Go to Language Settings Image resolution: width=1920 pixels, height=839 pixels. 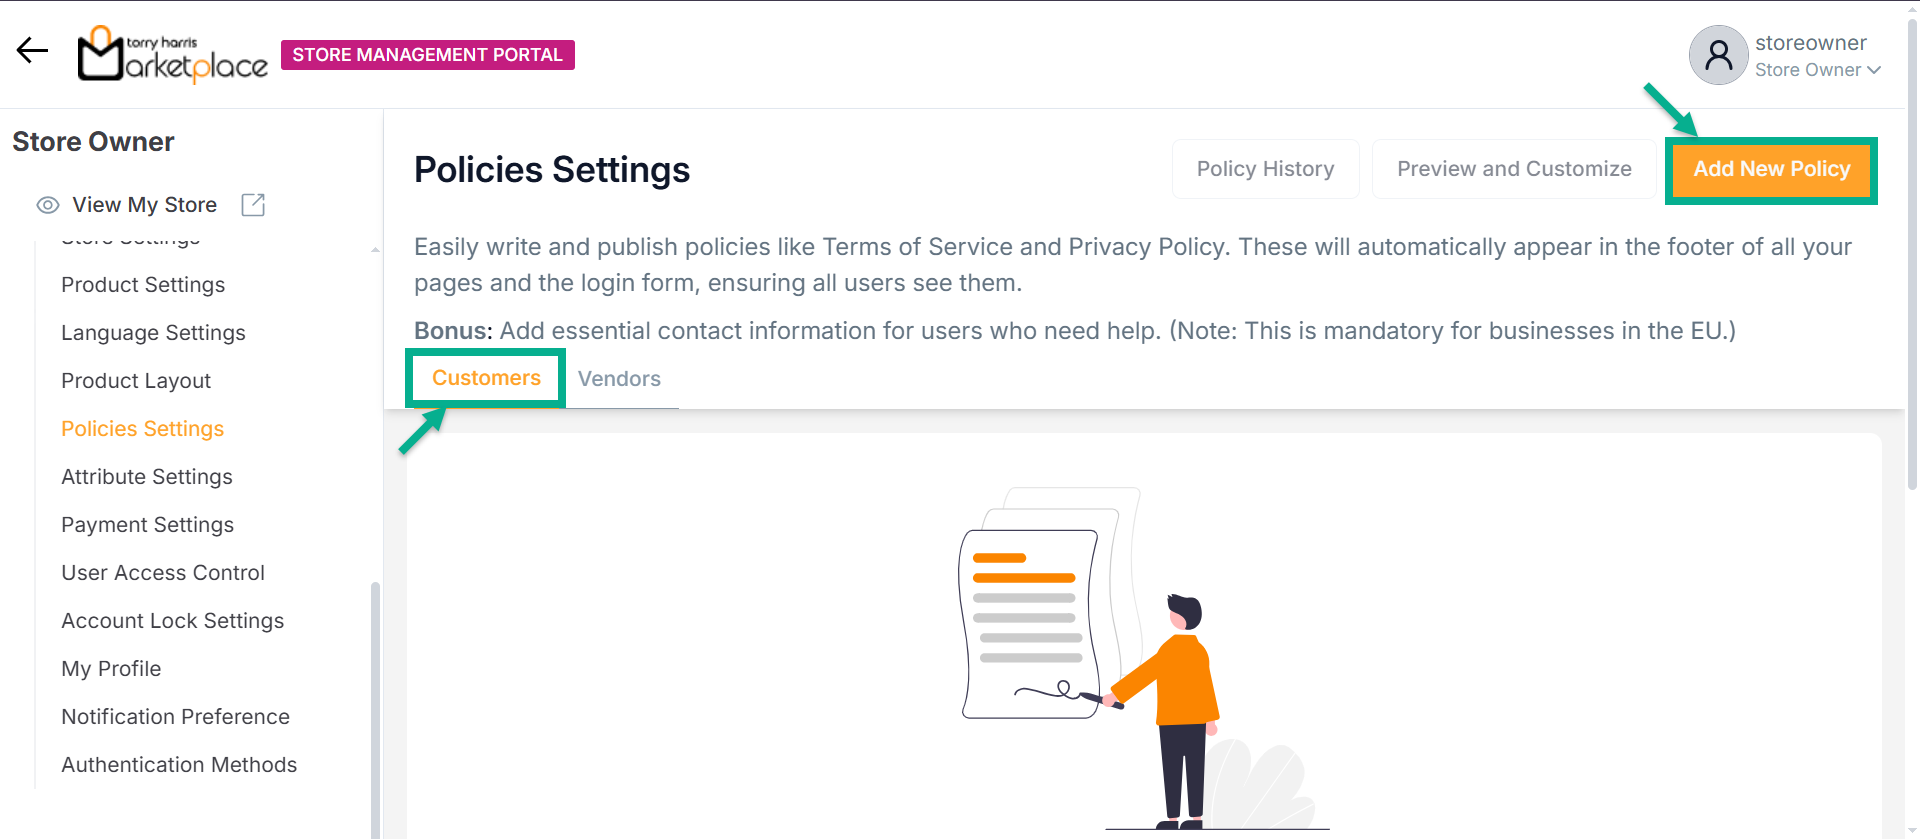(x=153, y=333)
